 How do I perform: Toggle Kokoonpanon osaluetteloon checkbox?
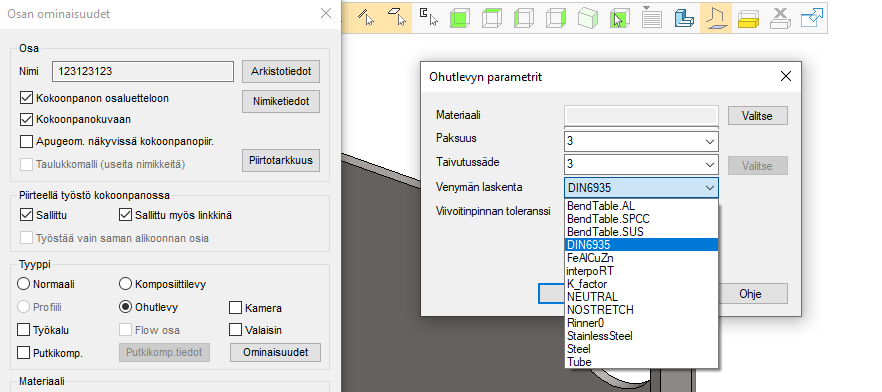click(x=26, y=98)
